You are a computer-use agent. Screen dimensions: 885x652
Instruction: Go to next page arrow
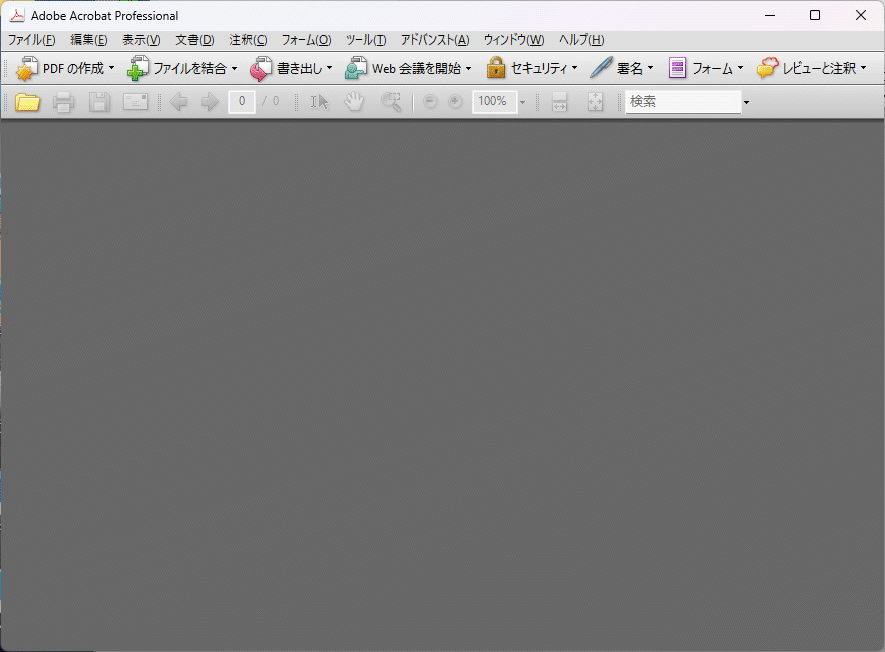pyautogui.click(x=209, y=102)
